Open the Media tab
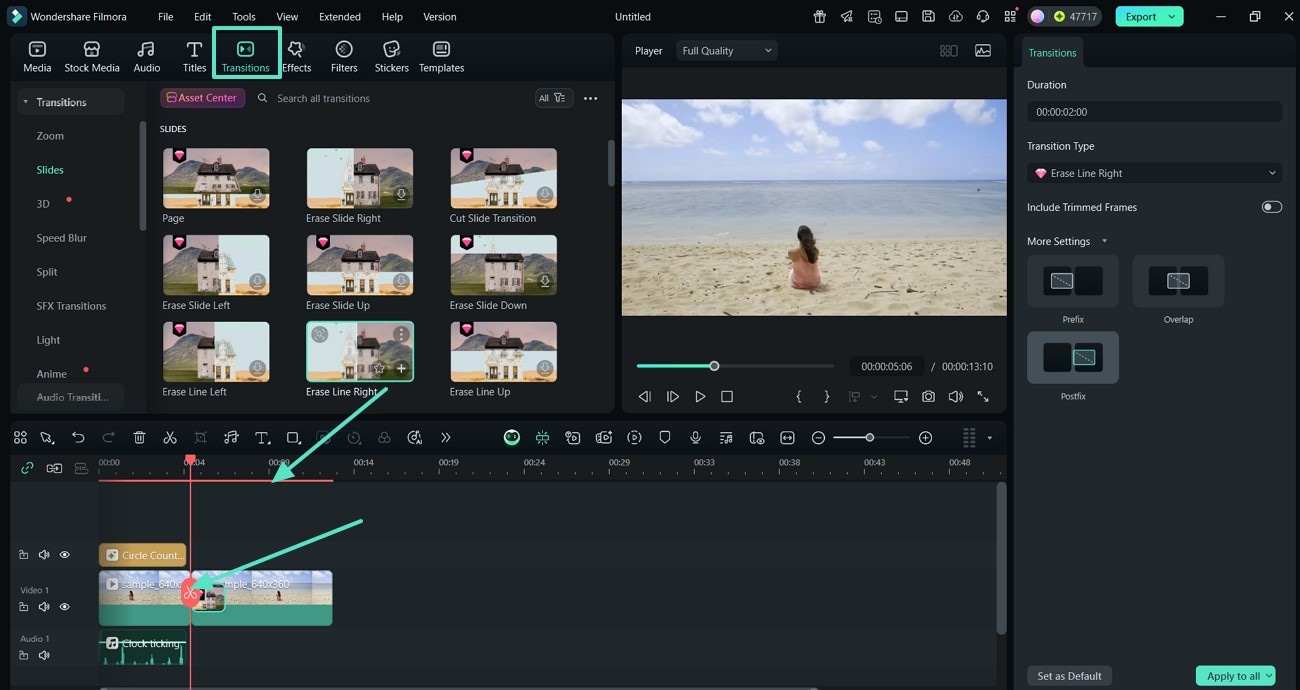 (x=37, y=57)
